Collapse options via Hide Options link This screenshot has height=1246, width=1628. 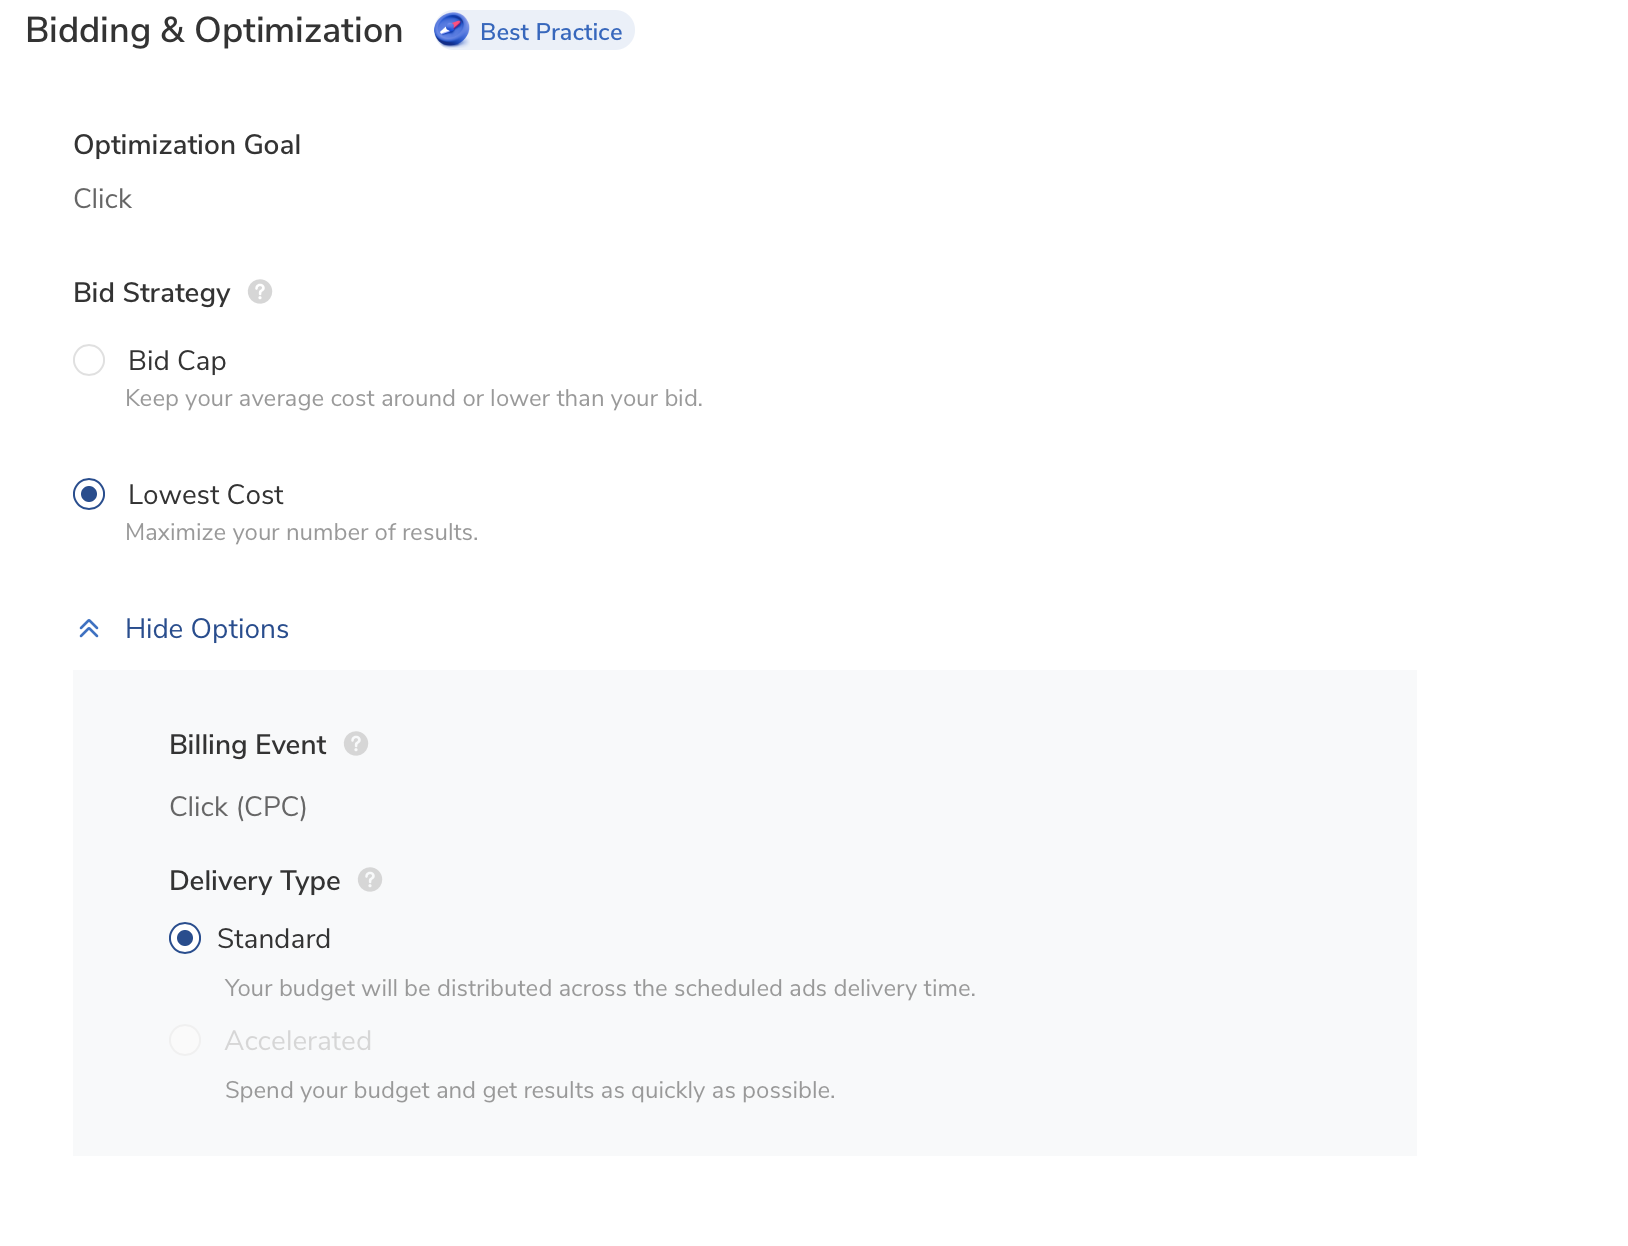pyautogui.click(x=206, y=628)
